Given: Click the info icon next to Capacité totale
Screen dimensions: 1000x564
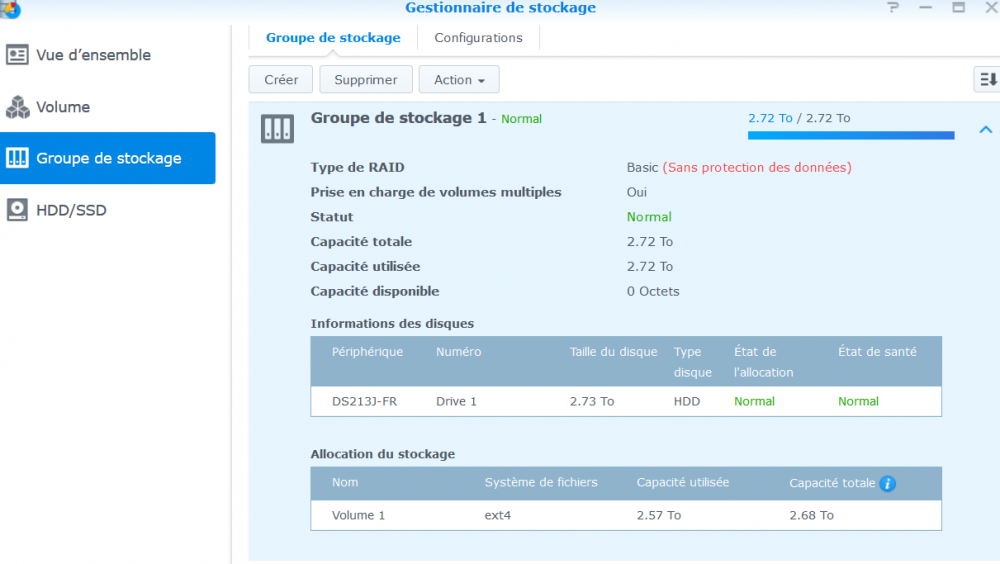Looking at the screenshot, I should [887, 484].
